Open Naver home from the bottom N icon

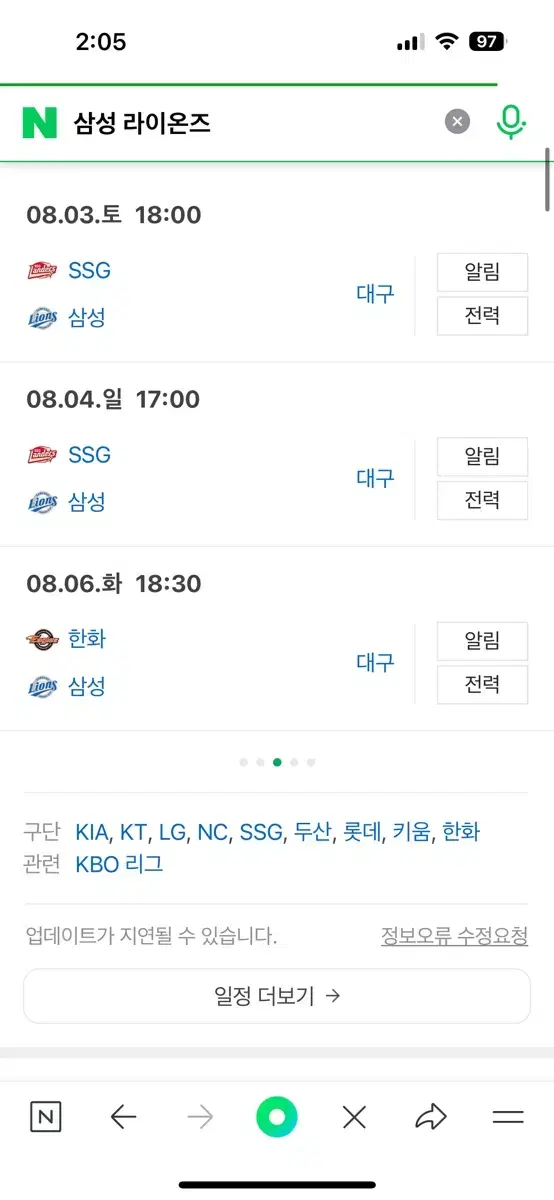pyautogui.click(x=45, y=1117)
